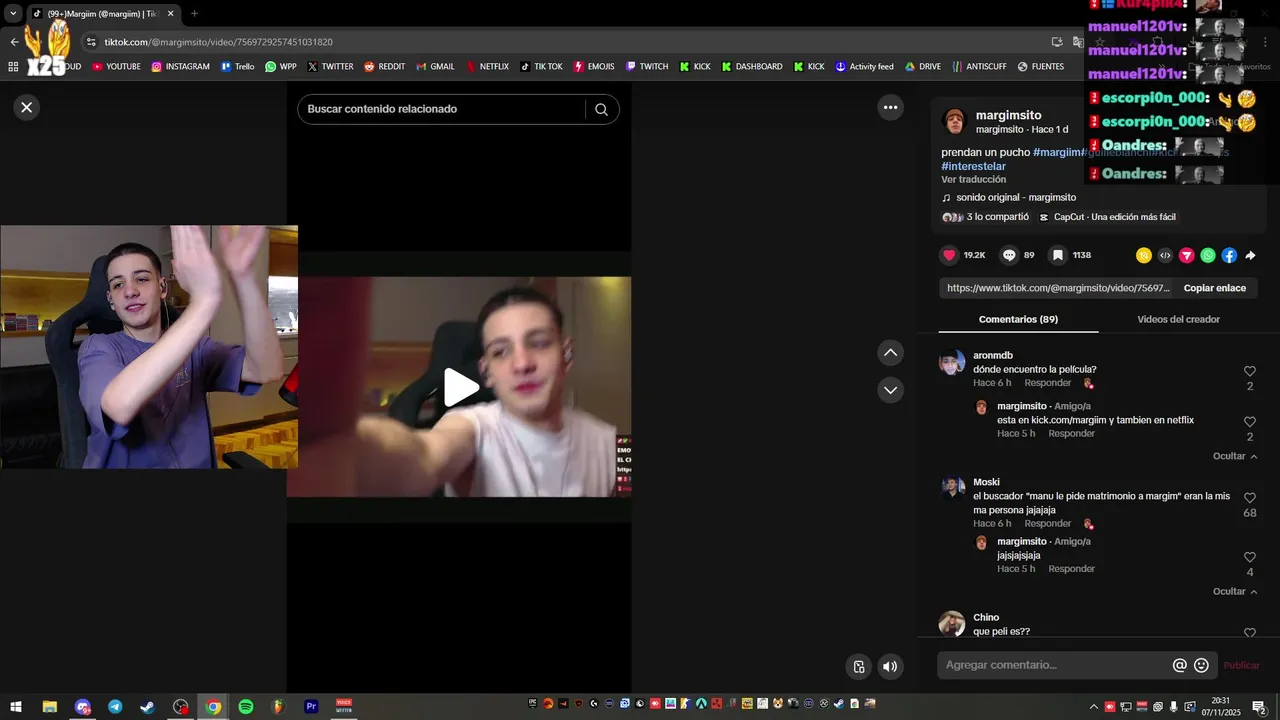
Task: Reply to Moski's comment
Action: pos(1047,523)
